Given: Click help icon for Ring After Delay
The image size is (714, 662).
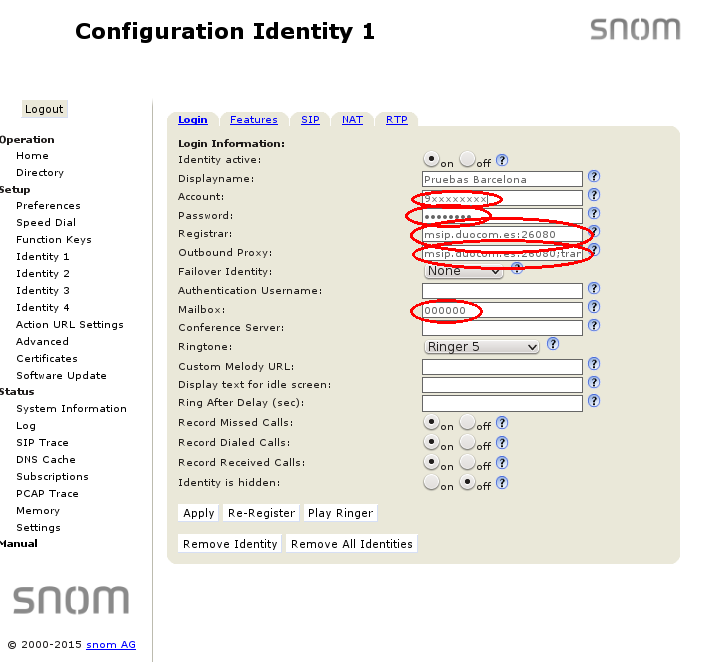Looking at the screenshot, I should [x=594, y=401].
